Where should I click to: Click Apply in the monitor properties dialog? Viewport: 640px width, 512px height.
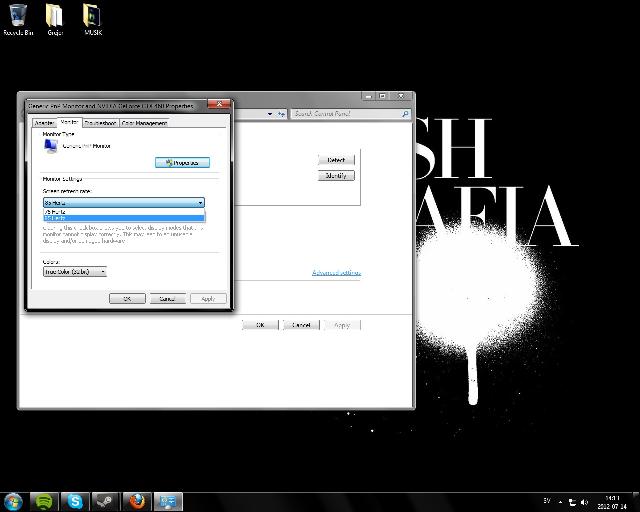pyautogui.click(x=208, y=299)
